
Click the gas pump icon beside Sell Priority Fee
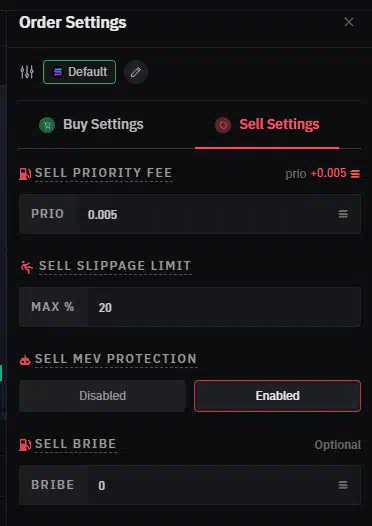[25, 174]
